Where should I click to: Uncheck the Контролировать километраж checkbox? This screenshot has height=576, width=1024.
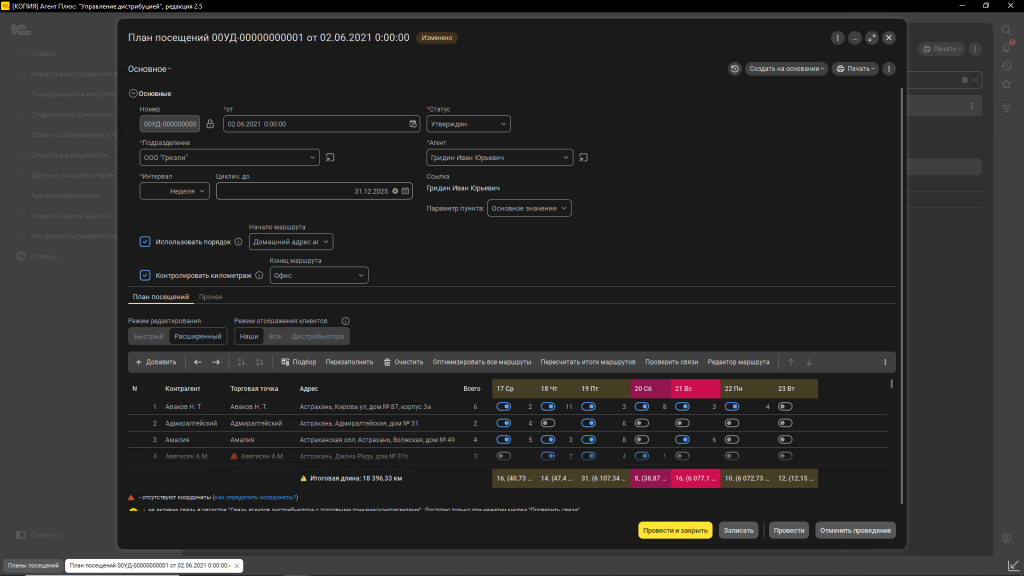[145, 275]
